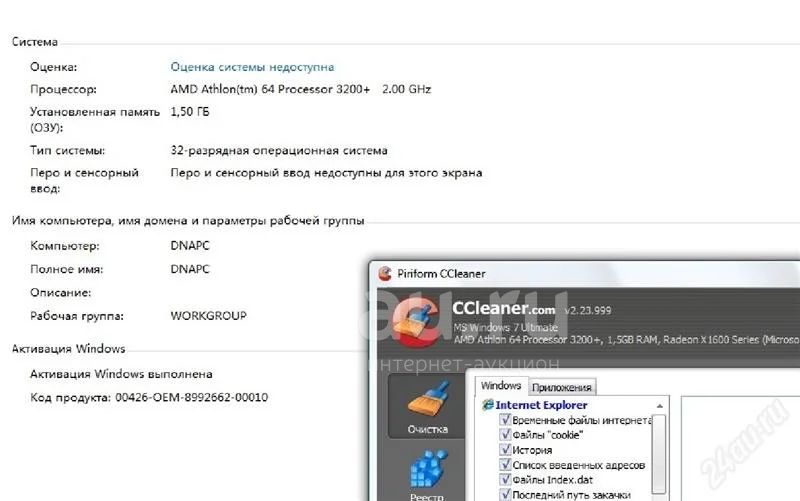The width and height of the screenshot is (800, 501).
Task: Click the 1,50 ГБ memory value
Action: click(190, 112)
